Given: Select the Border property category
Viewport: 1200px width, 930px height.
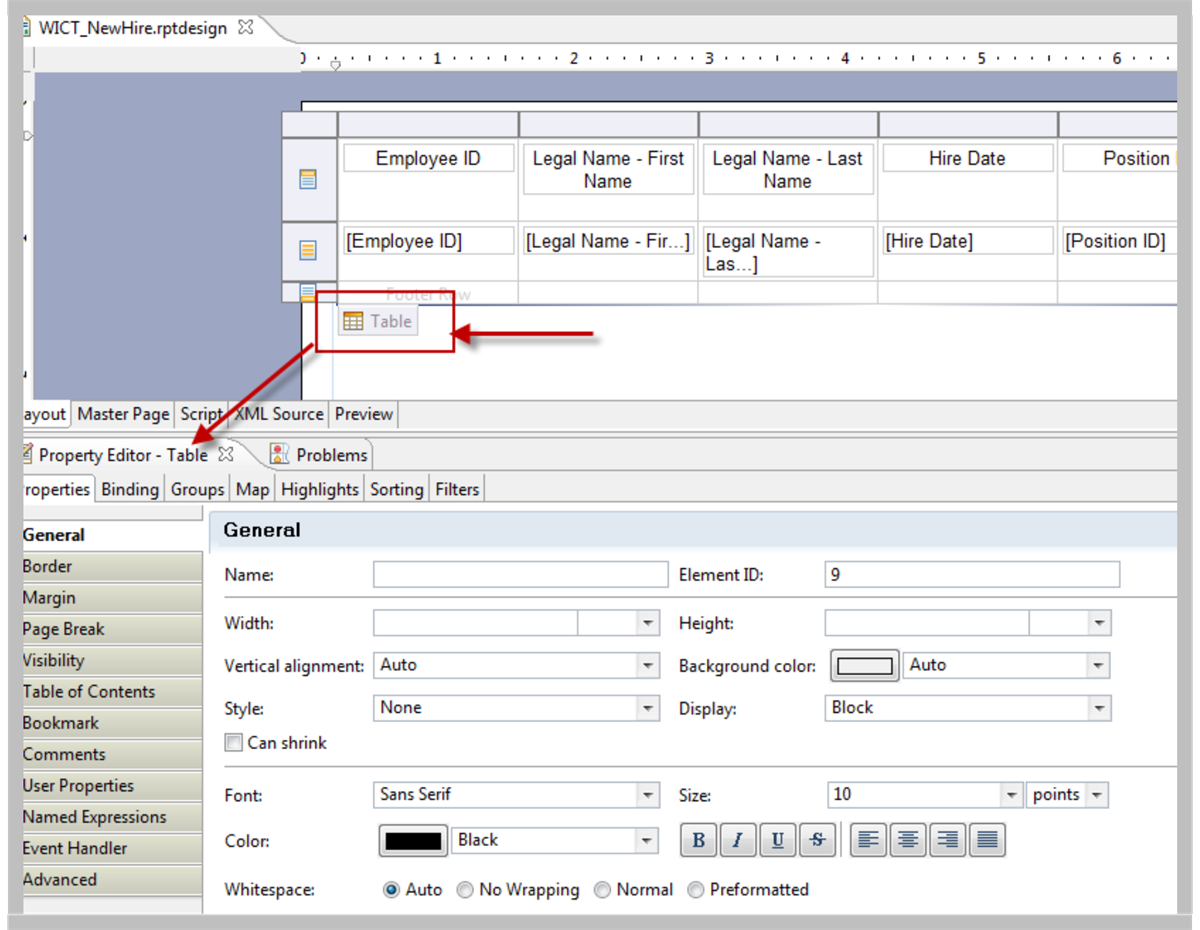Looking at the screenshot, I should click(x=110, y=566).
